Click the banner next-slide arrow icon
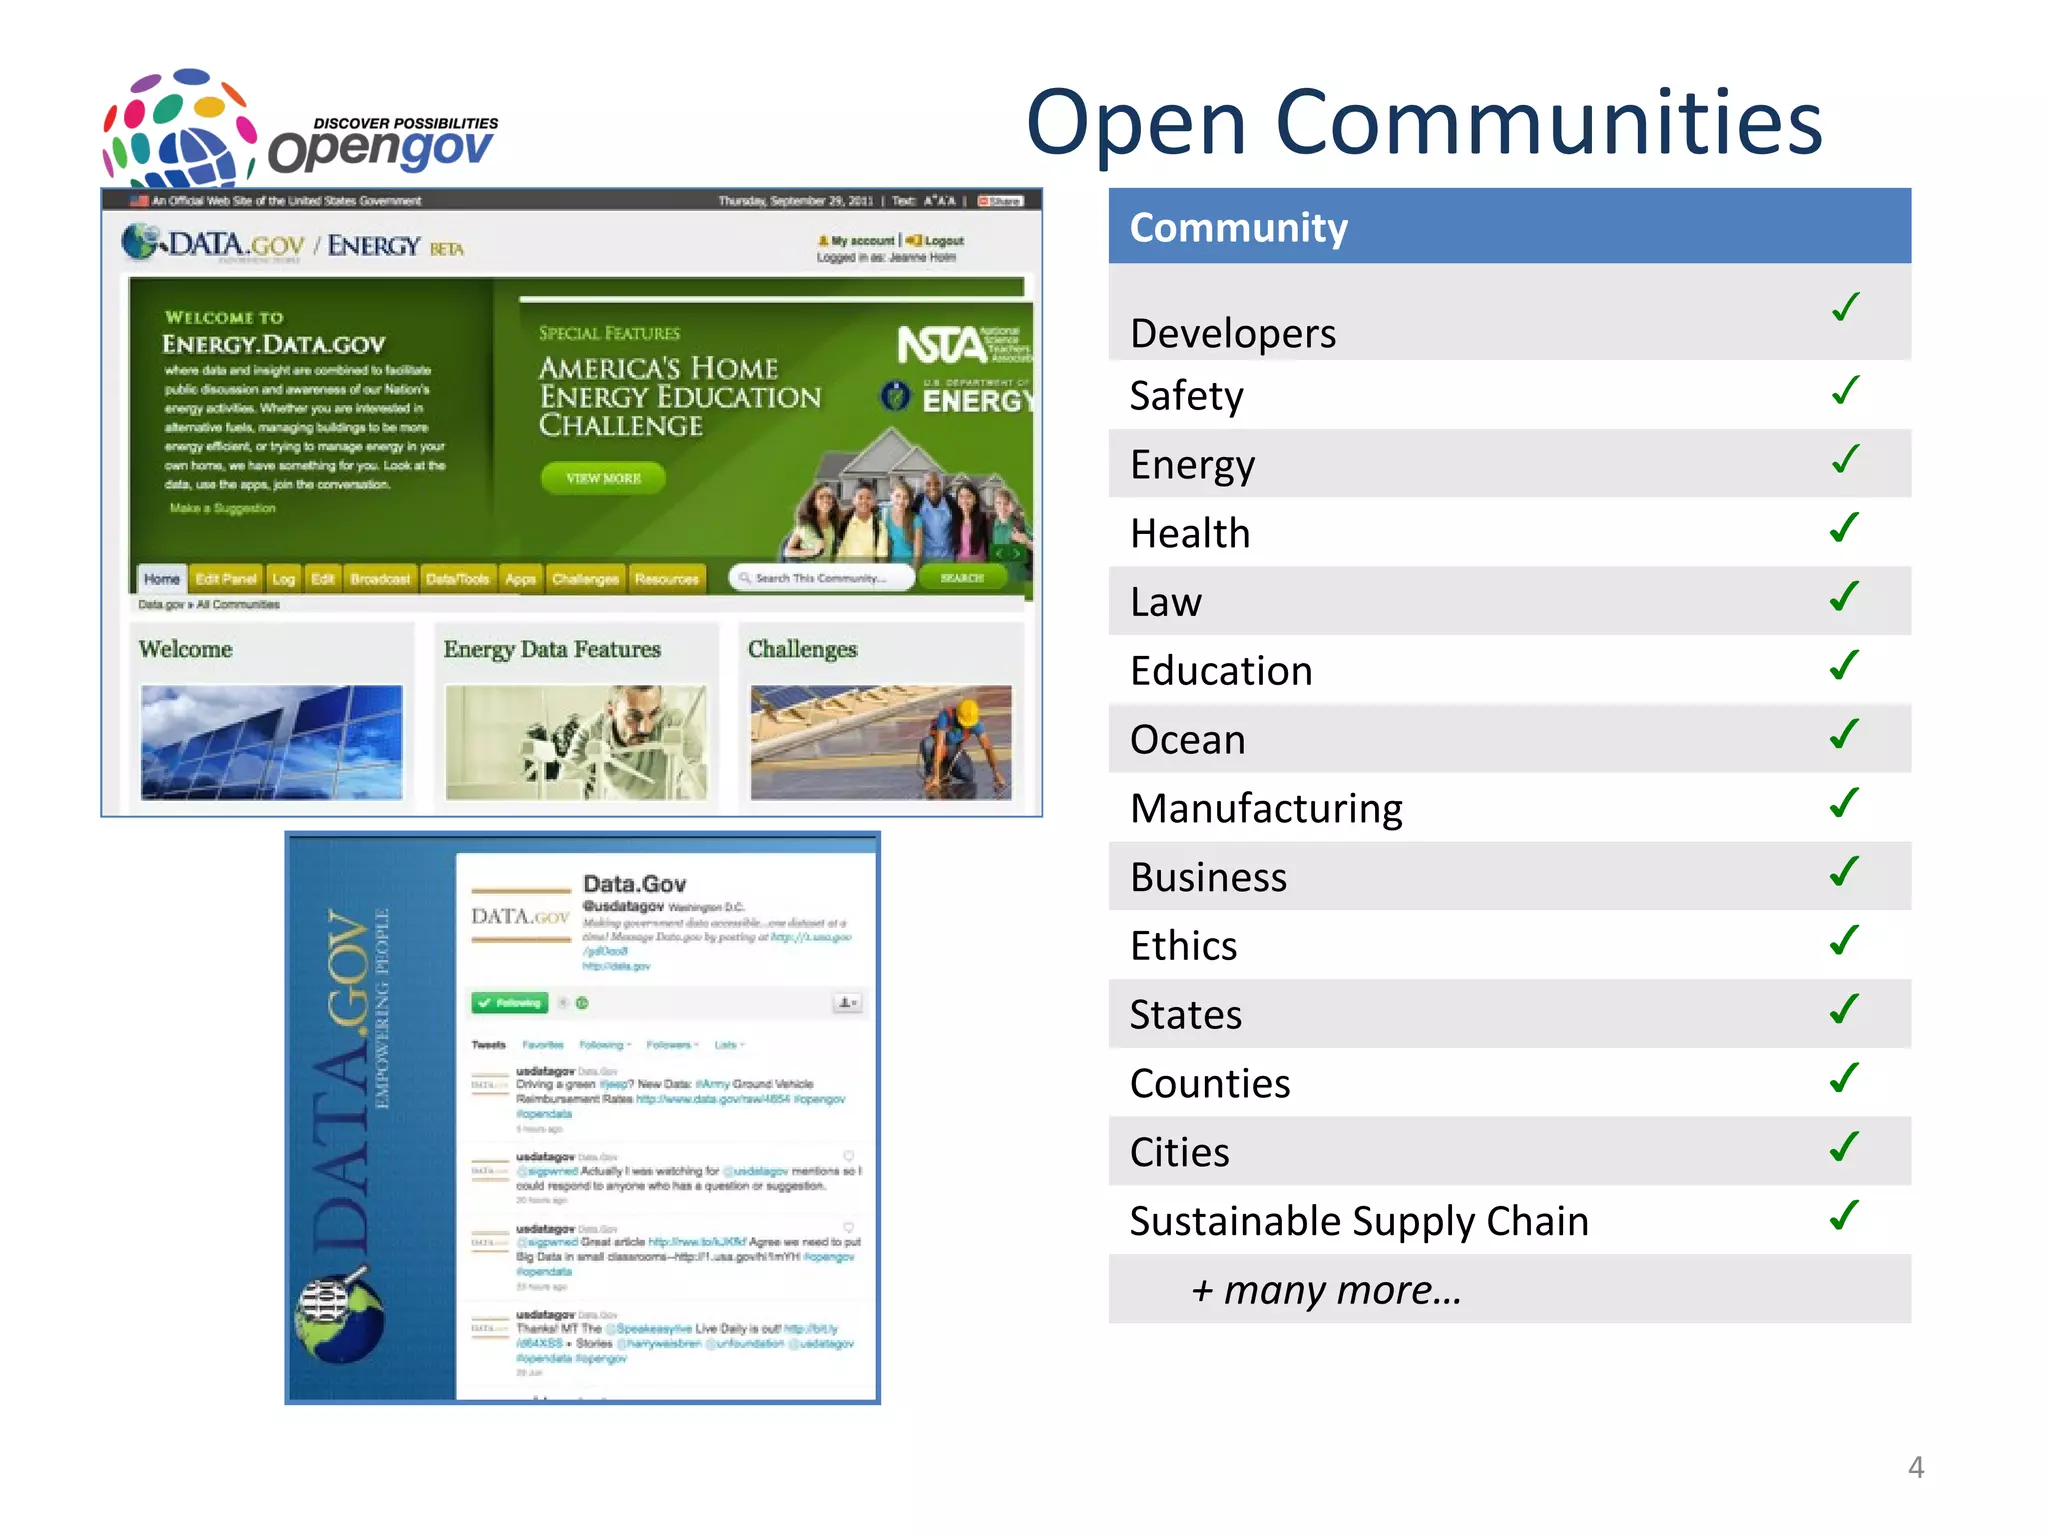 (x=1017, y=553)
